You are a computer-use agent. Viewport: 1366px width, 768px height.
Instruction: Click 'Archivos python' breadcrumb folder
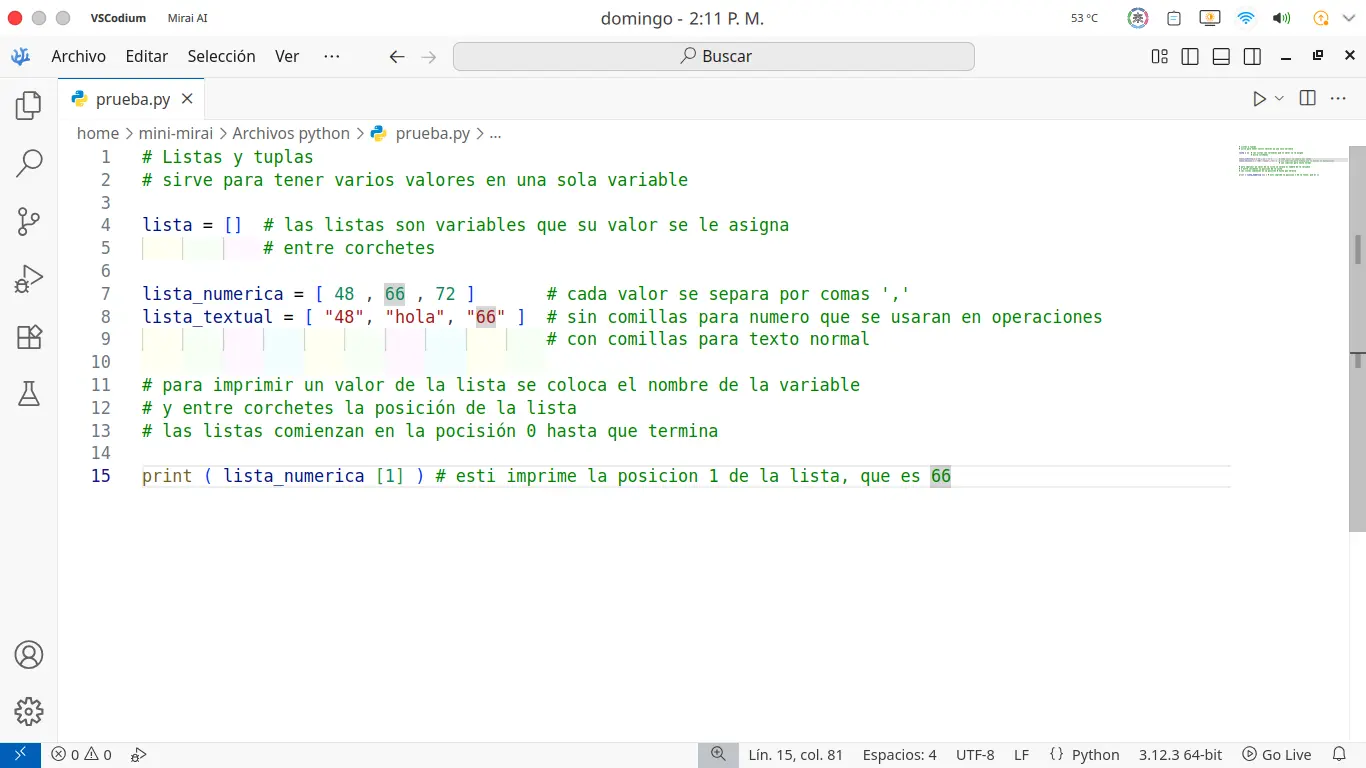pyautogui.click(x=291, y=133)
